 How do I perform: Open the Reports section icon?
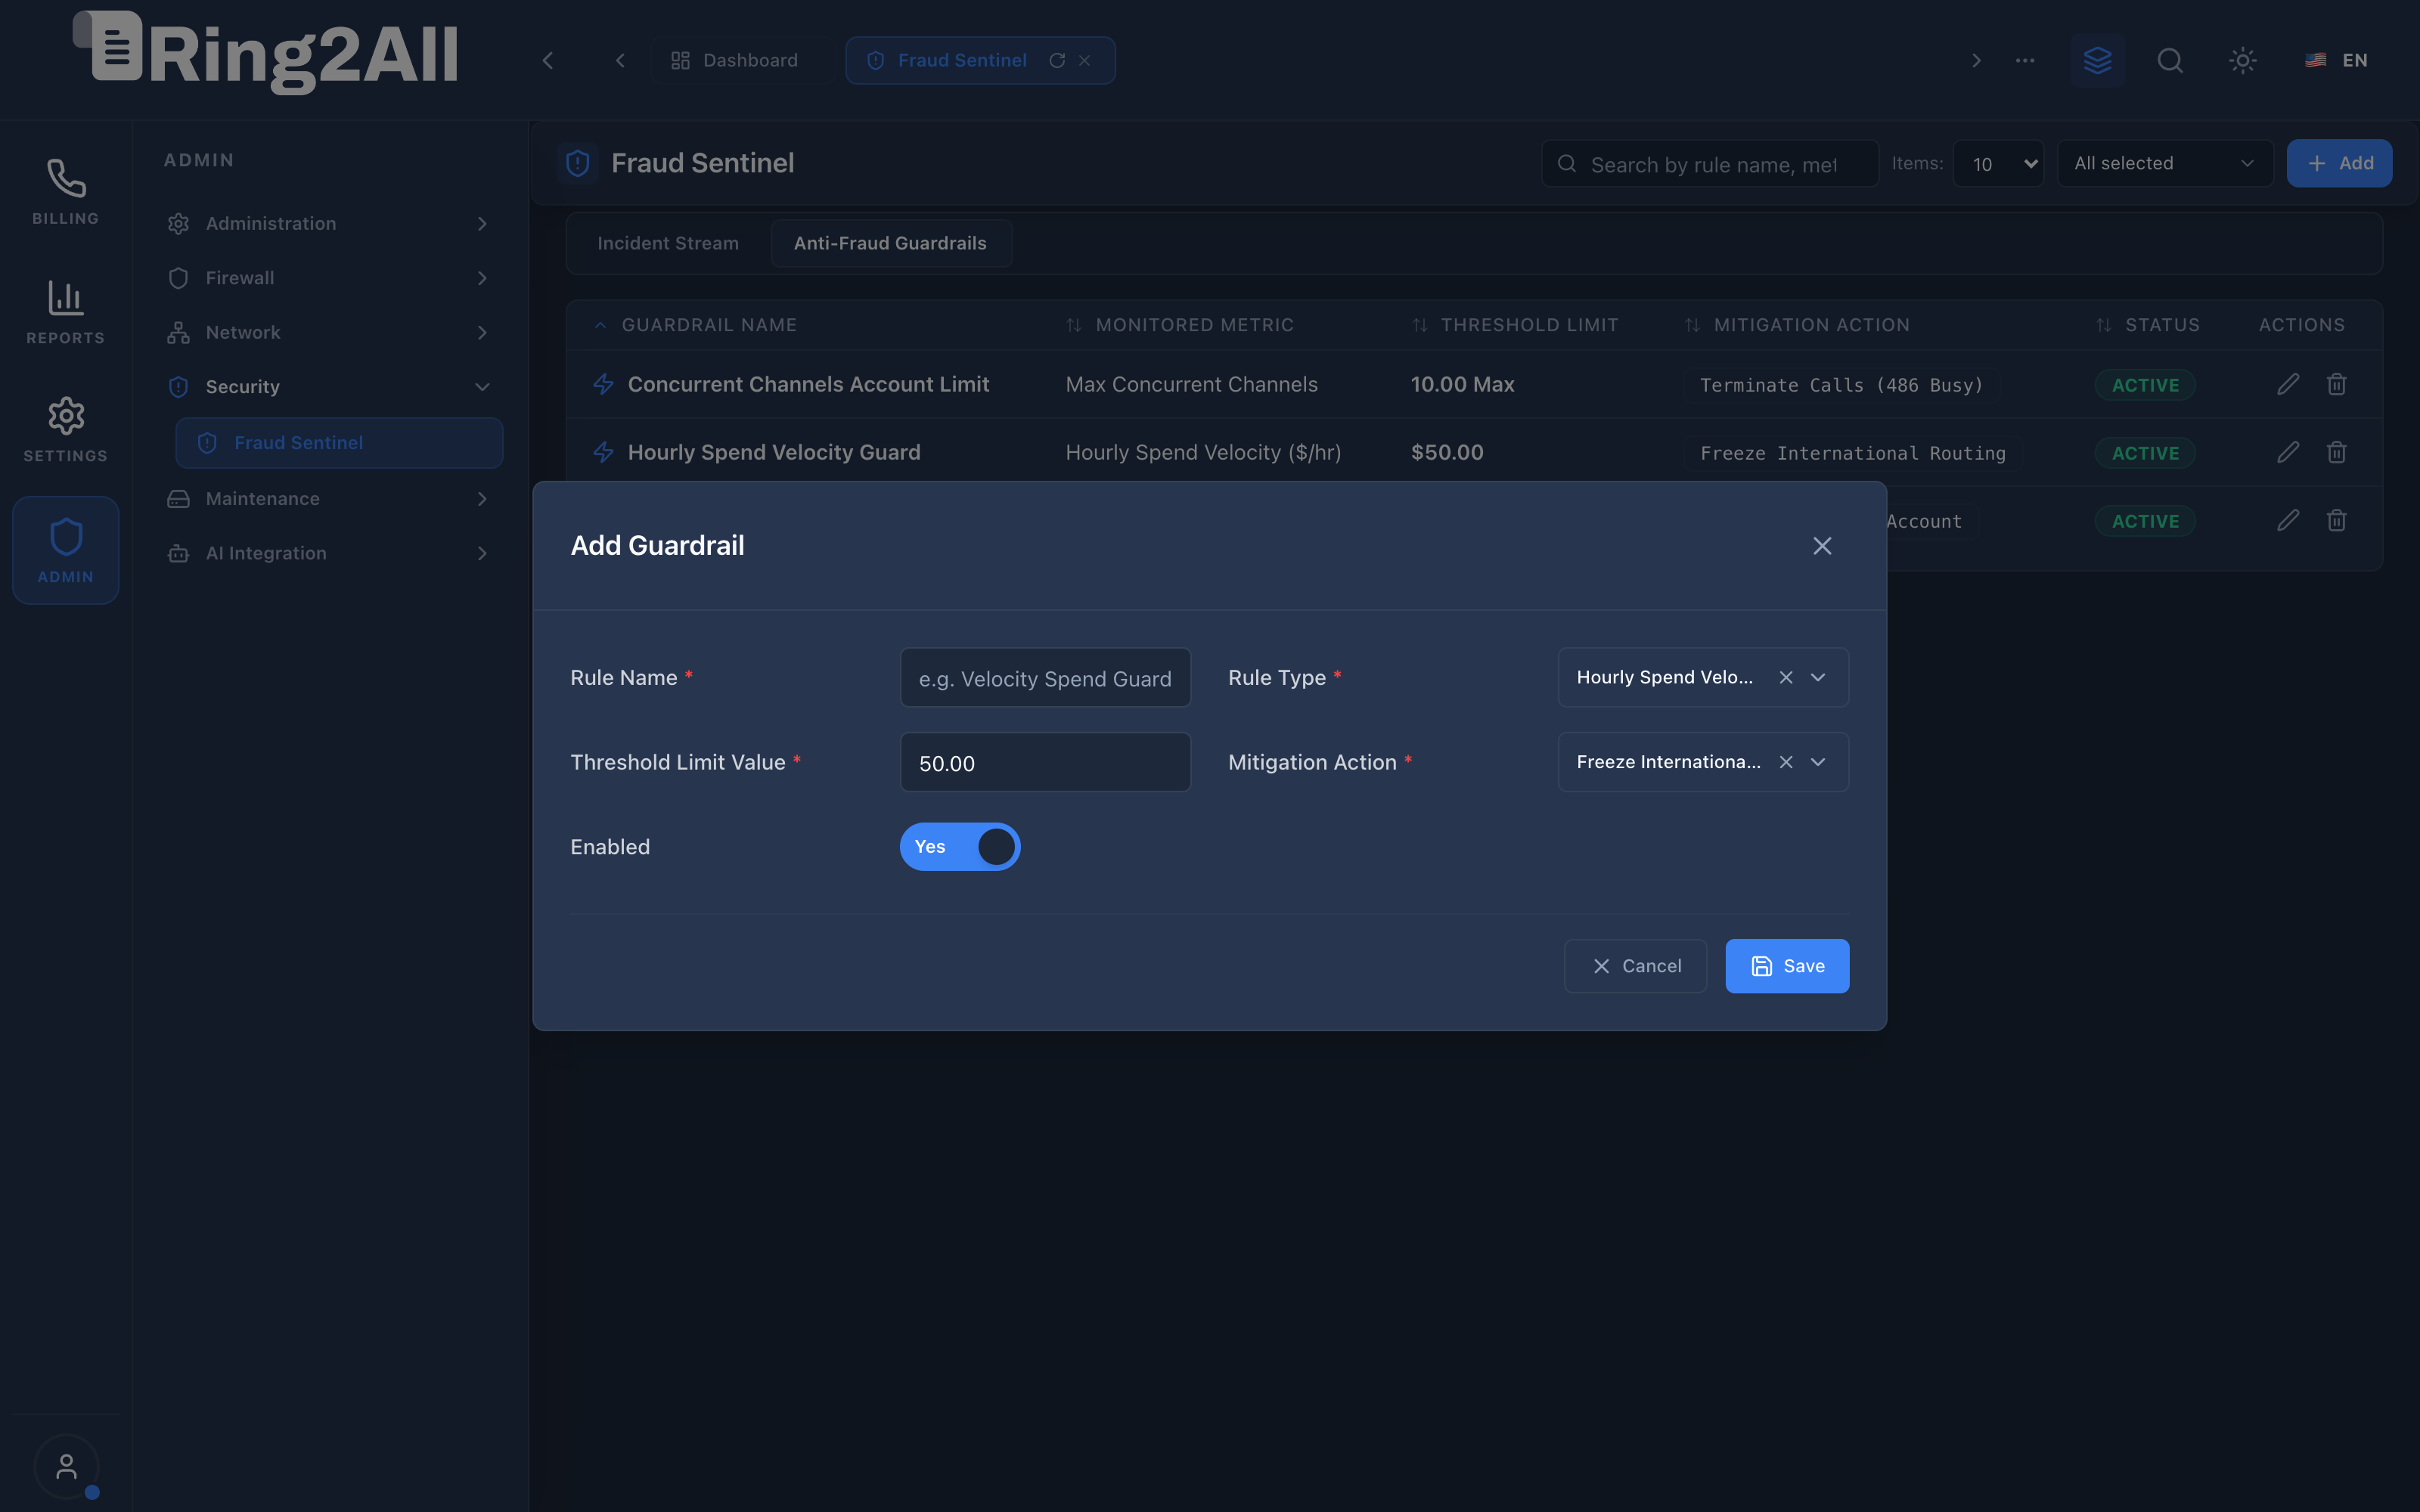[x=65, y=311]
